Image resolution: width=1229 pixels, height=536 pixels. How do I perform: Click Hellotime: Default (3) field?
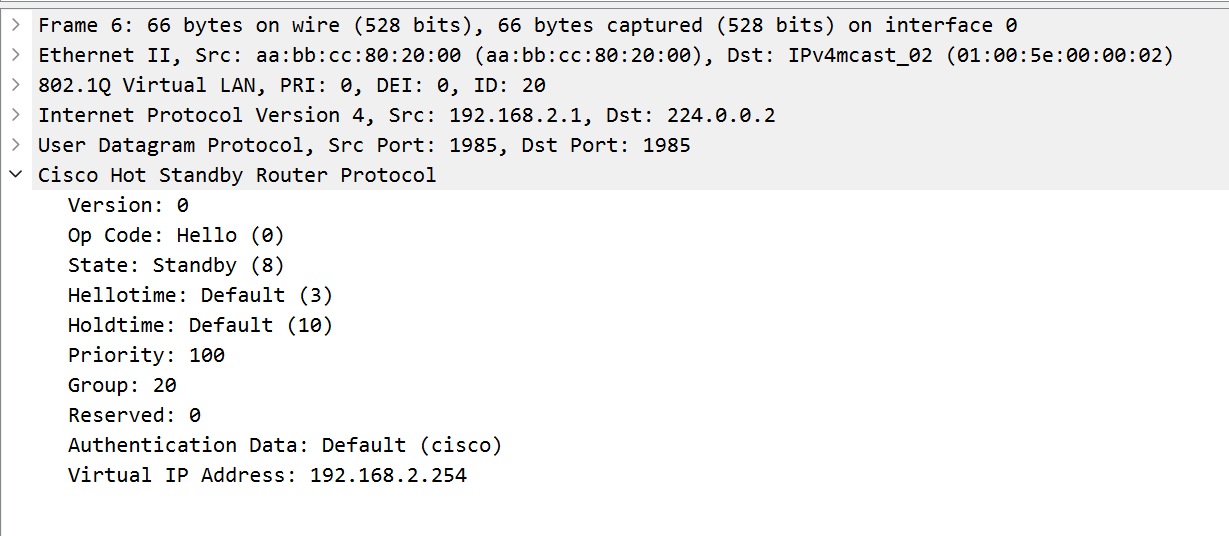point(200,295)
